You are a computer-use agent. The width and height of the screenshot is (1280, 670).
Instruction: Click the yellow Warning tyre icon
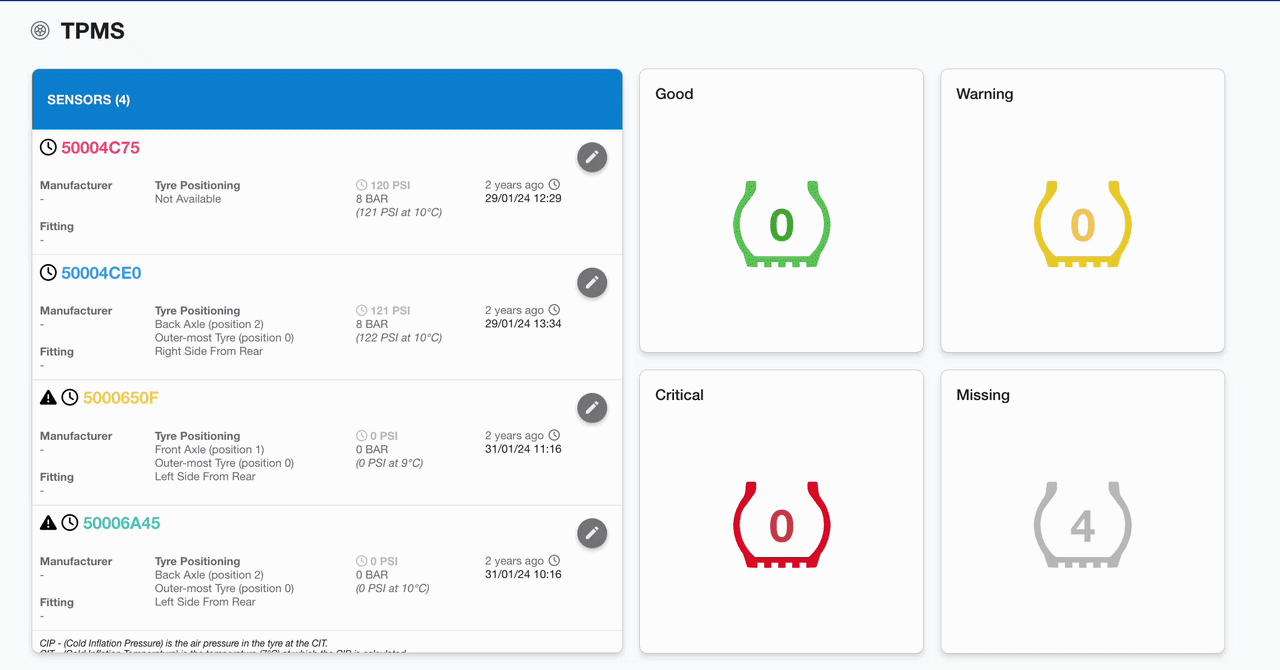point(1082,224)
